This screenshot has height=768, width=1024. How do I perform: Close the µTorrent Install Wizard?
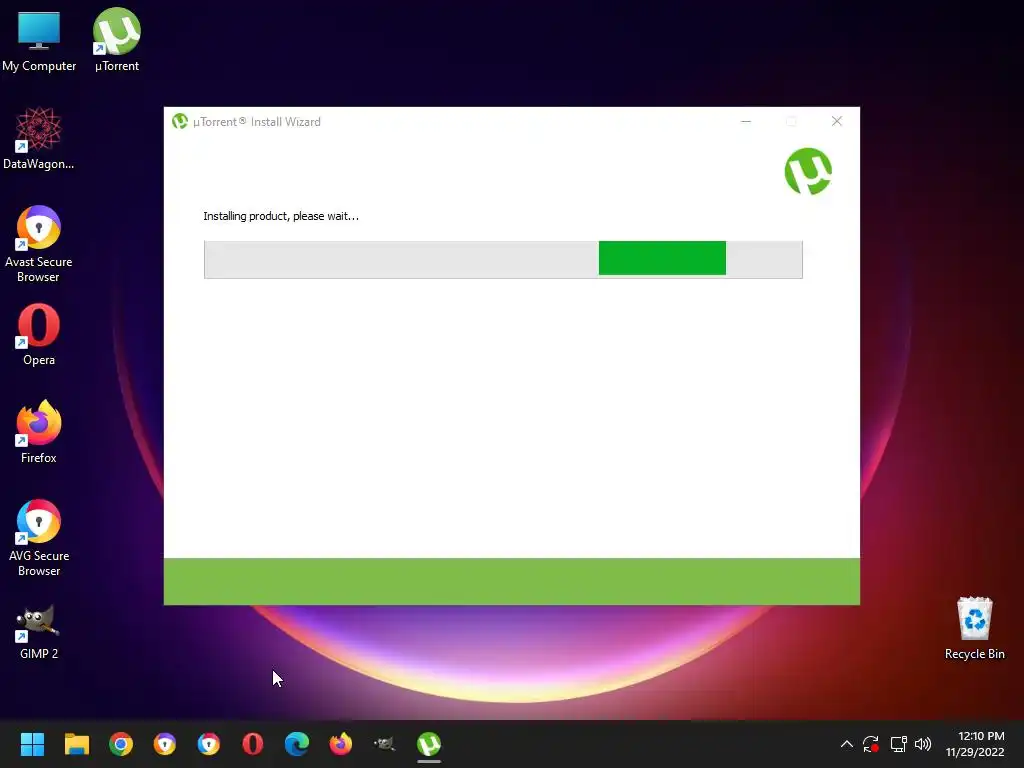click(837, 121)
